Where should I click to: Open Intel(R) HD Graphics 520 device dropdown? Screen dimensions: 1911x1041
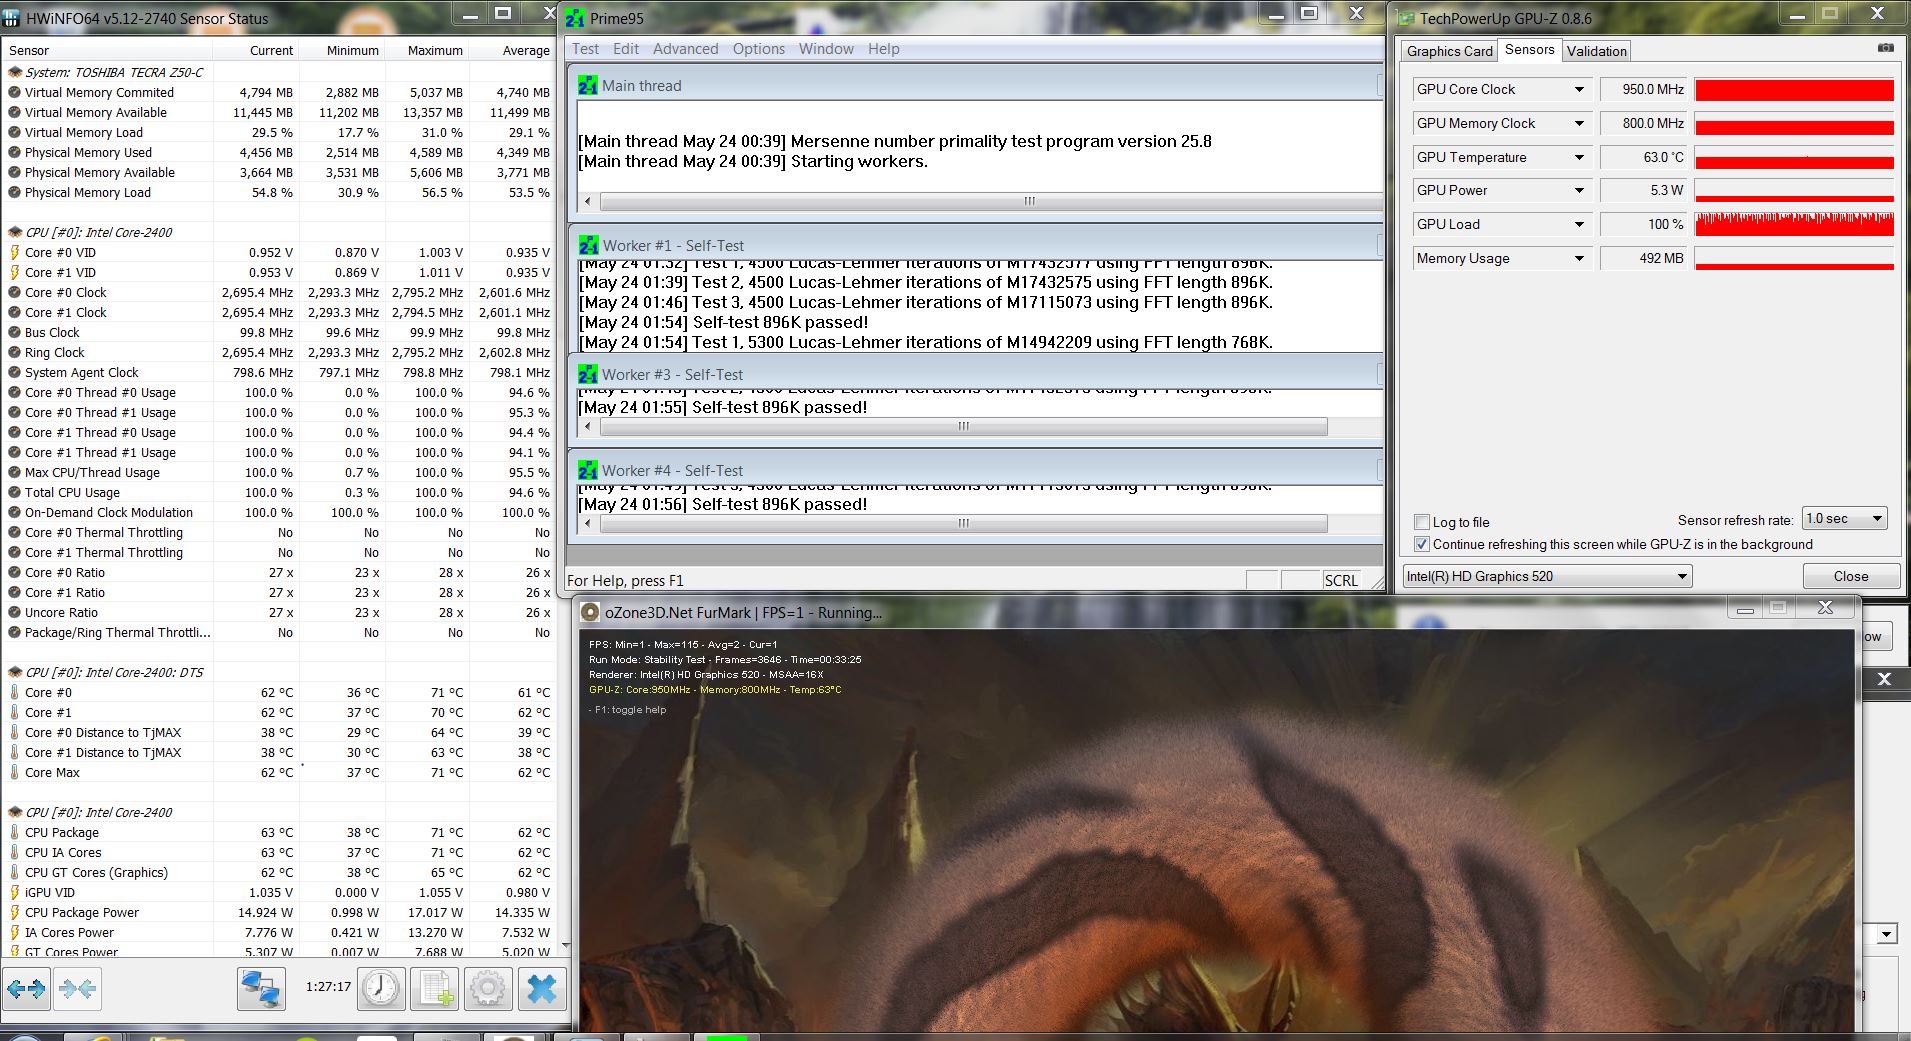[1547, 576]
